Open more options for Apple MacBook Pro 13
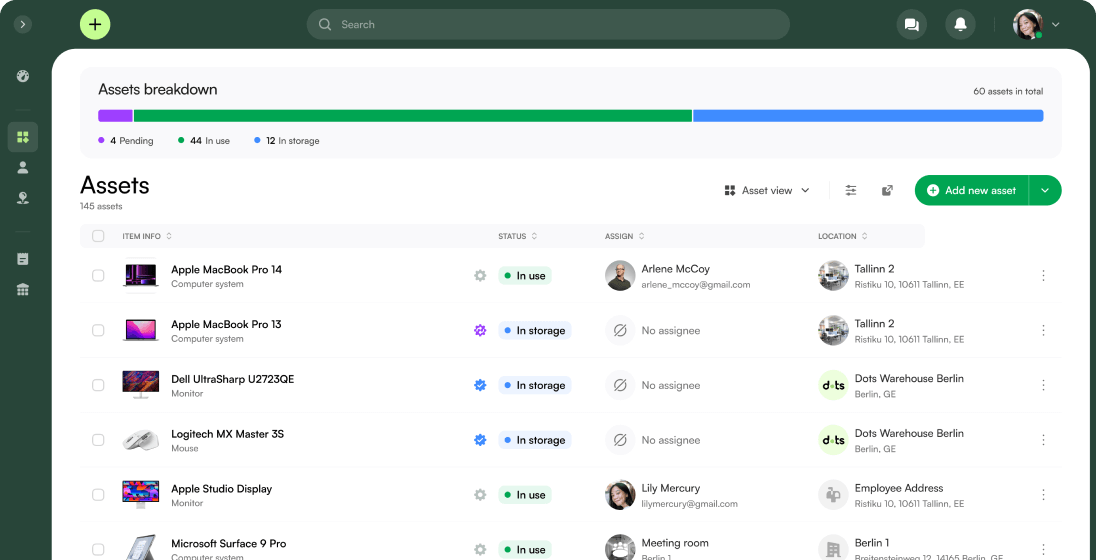 (1044, 330)
